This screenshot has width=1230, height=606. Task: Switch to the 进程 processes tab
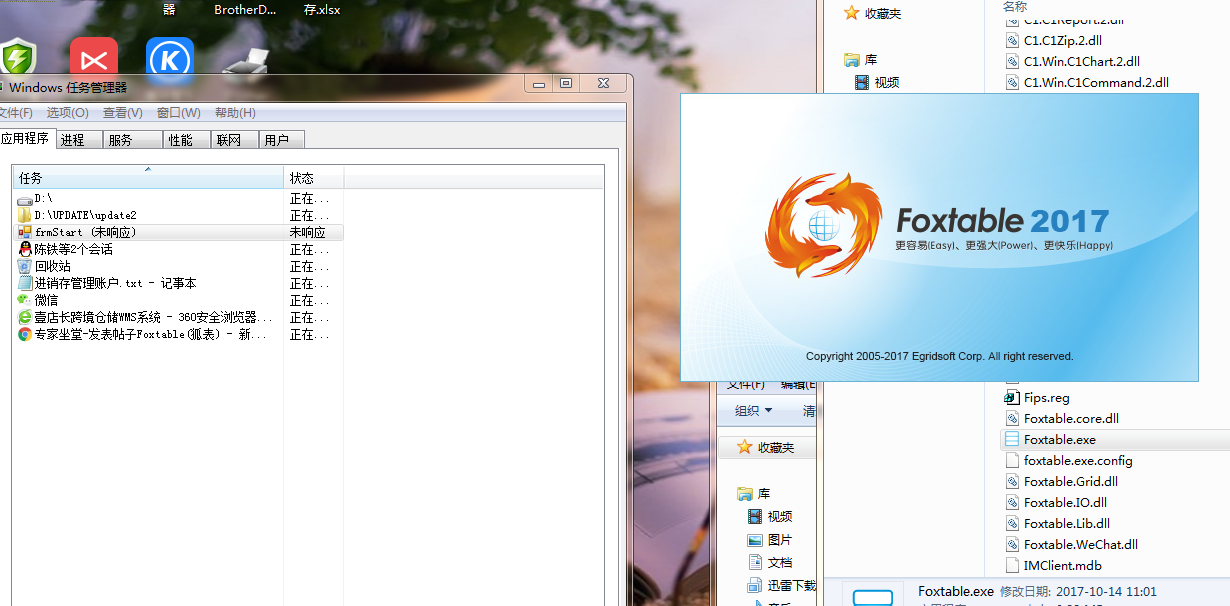pos(80,140)
